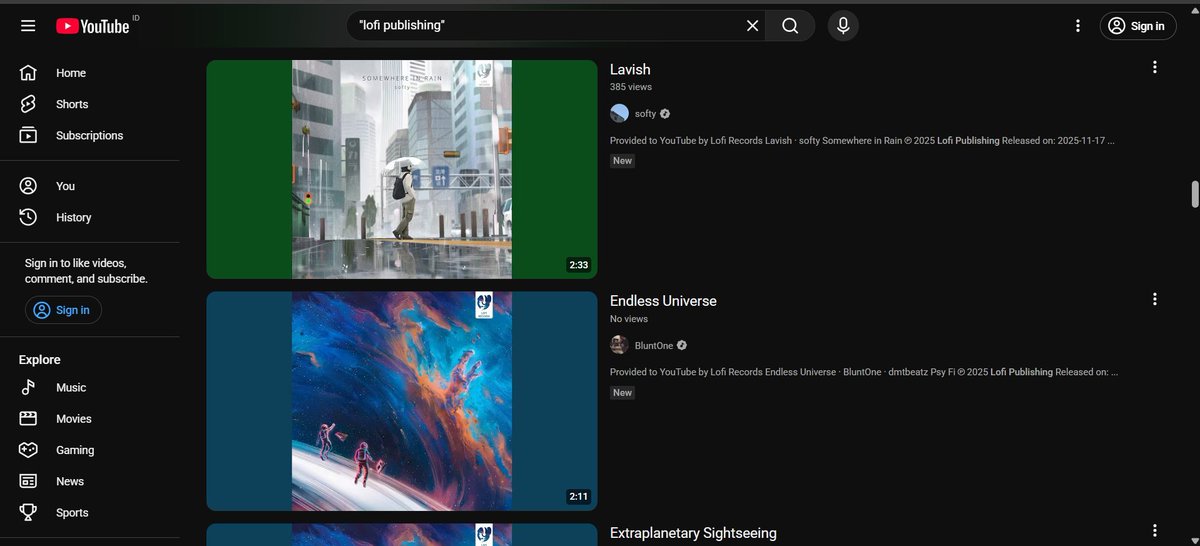This screenshot has height=546, width=1200.
Task: Click the 385 views text
Action: (x=631, y=87)
